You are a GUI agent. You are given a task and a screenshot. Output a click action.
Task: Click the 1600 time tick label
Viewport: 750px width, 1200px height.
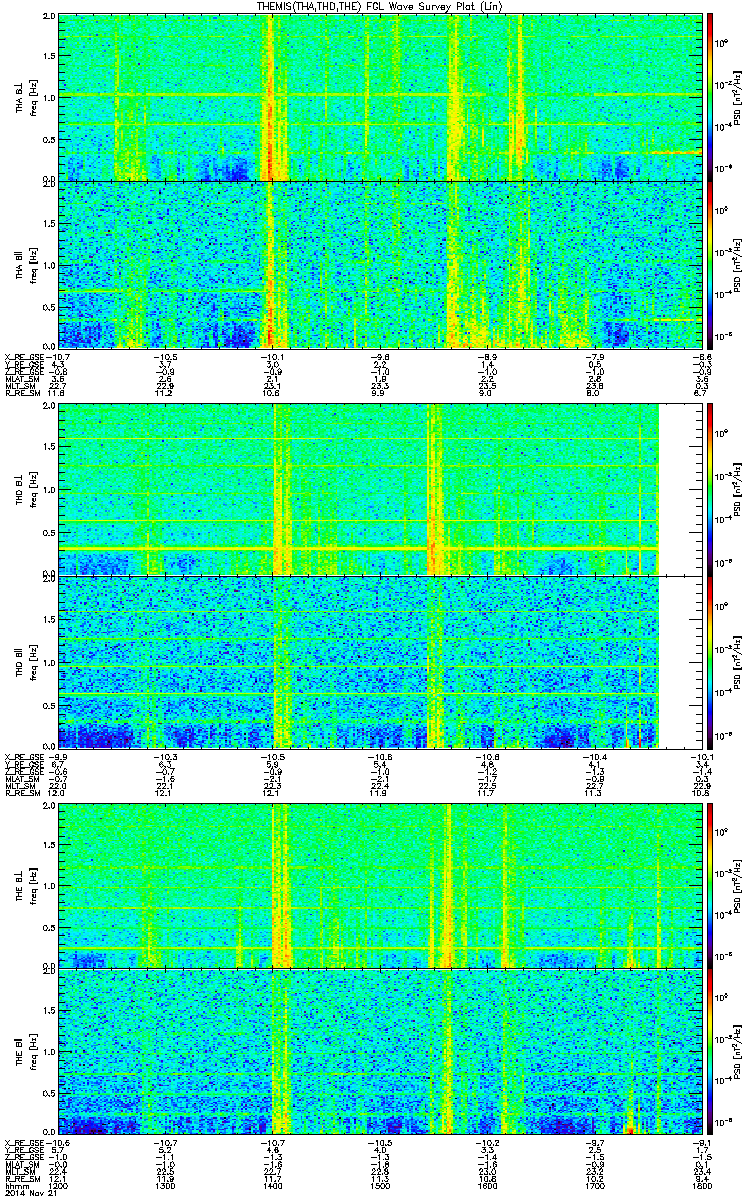[x=488, y=1187]
